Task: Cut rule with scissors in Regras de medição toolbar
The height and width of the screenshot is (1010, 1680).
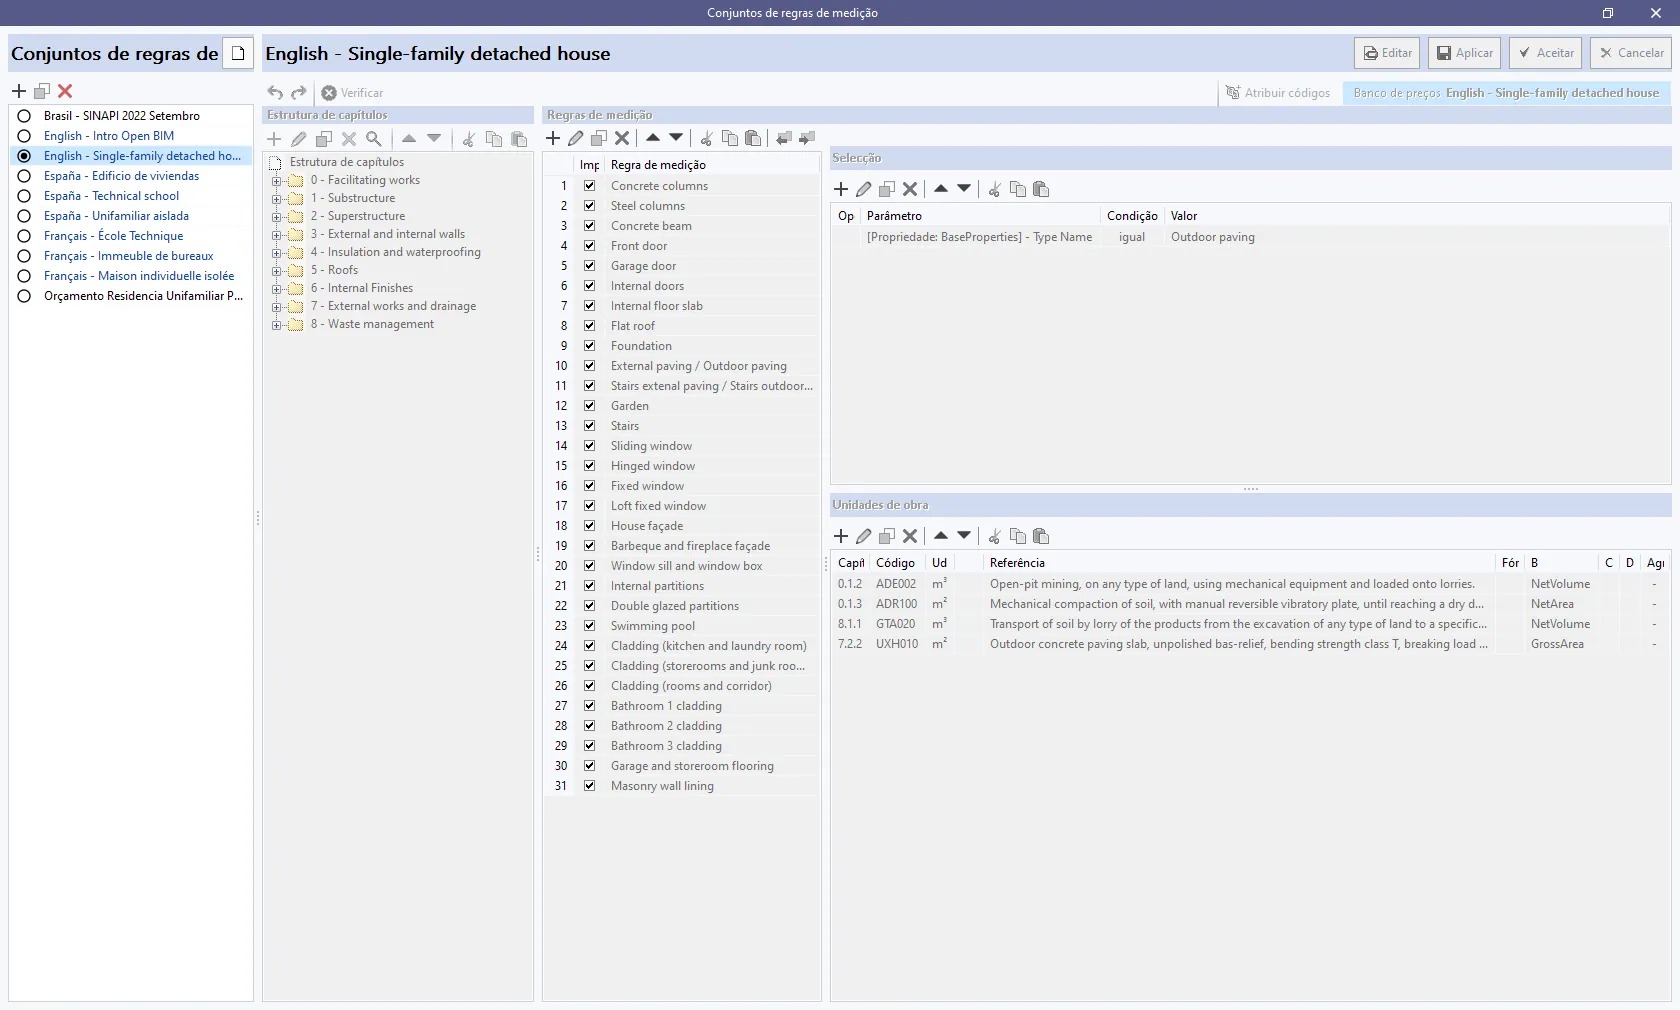Action: click(x=706, y=138)
